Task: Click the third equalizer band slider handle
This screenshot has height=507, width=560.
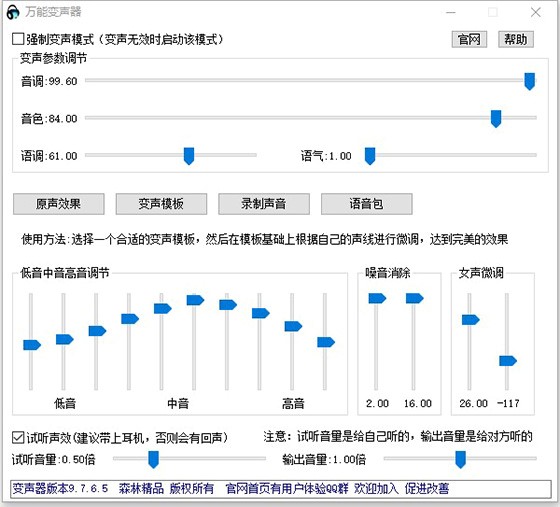Action: [97, 331]
